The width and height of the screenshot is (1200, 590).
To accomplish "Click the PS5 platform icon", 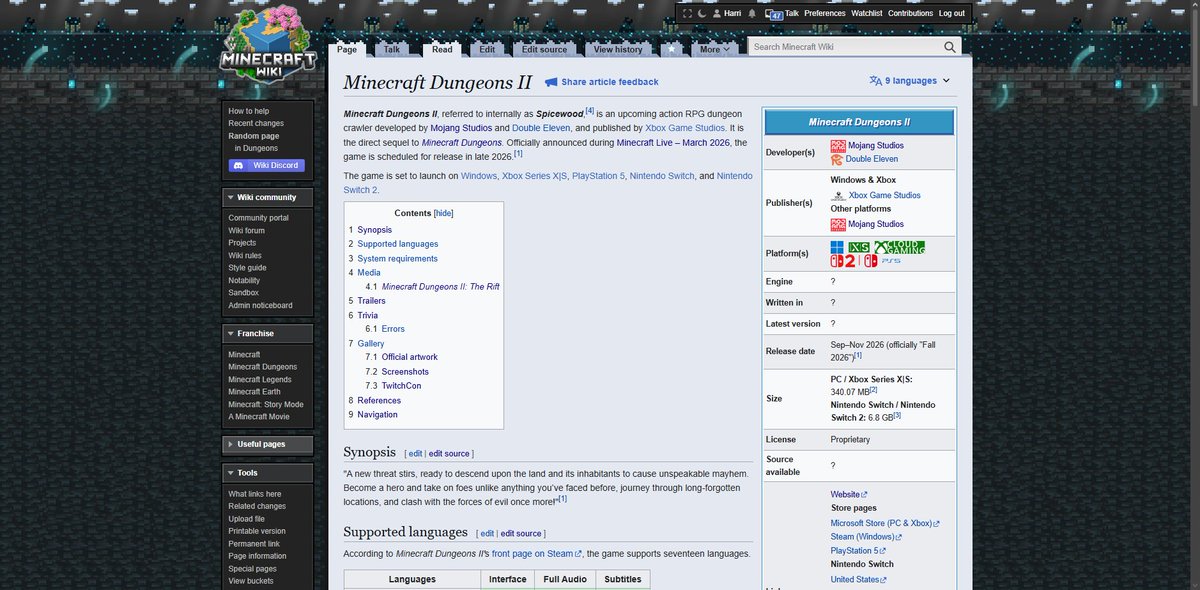I will point(890,261).
